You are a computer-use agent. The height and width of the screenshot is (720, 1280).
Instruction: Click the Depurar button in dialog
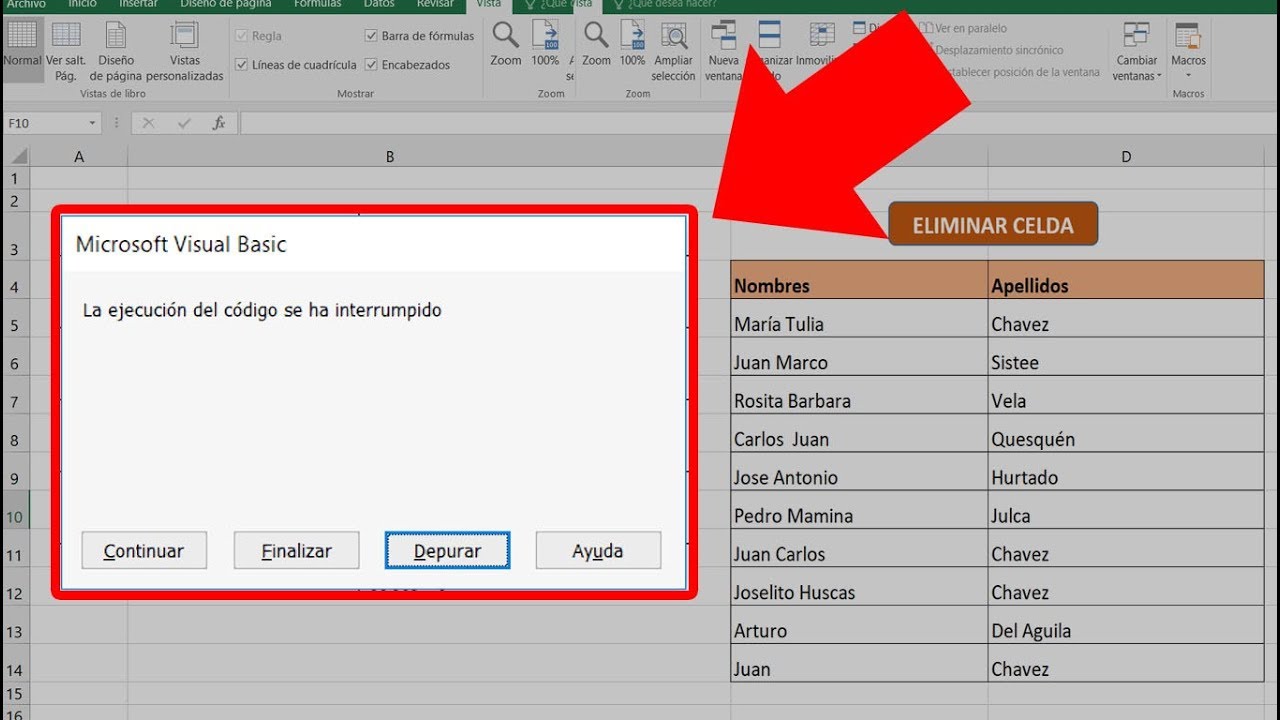tap(447, 551)
